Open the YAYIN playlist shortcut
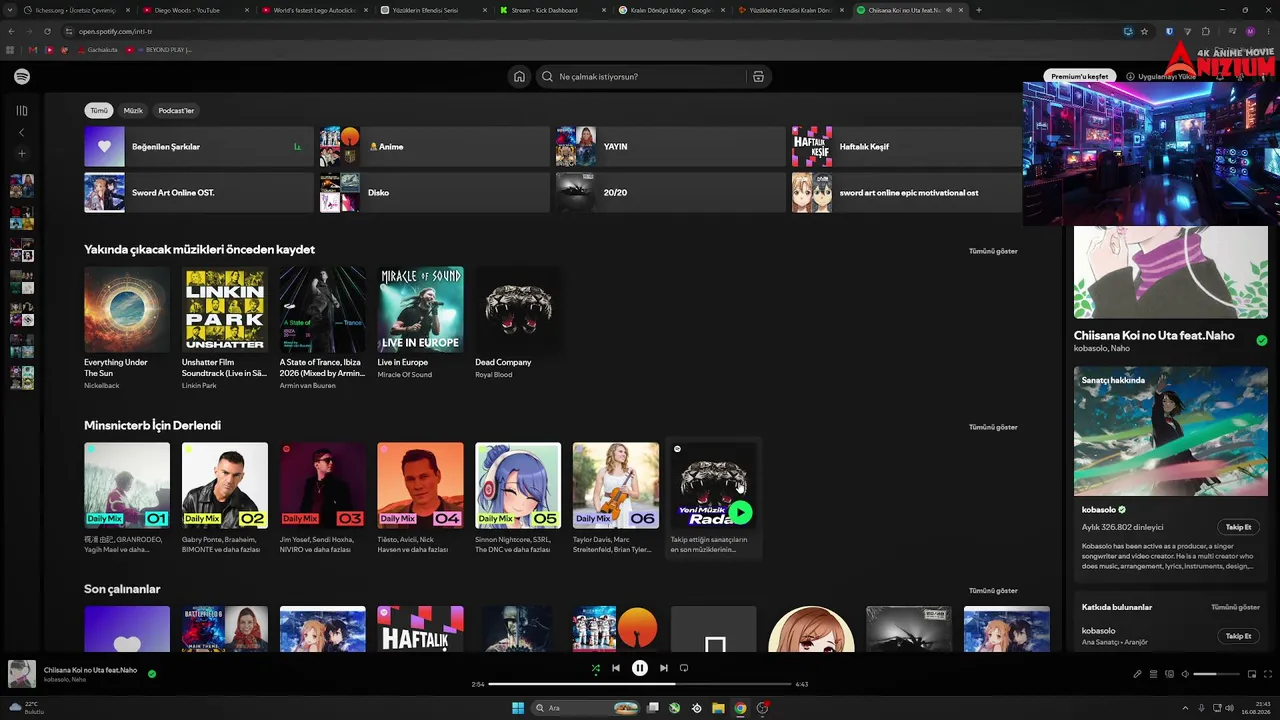The image size is (1280, 720). point(670,147)
